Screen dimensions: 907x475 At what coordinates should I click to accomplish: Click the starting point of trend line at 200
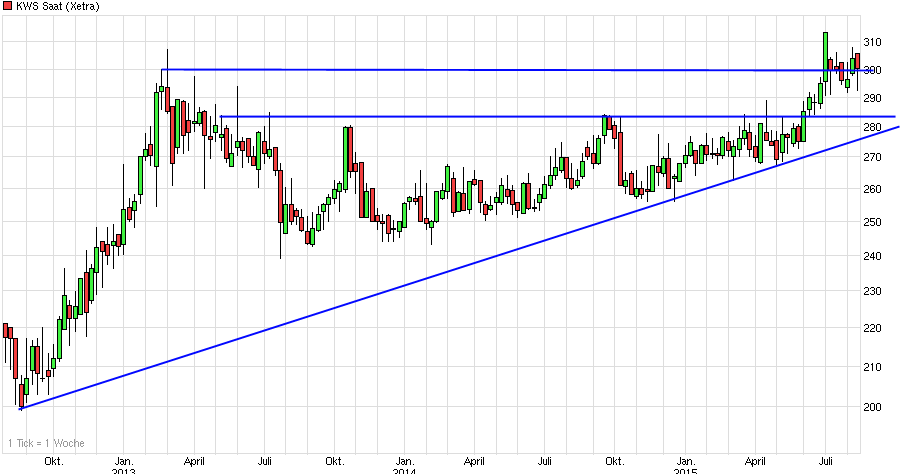(x=21, y=407)
